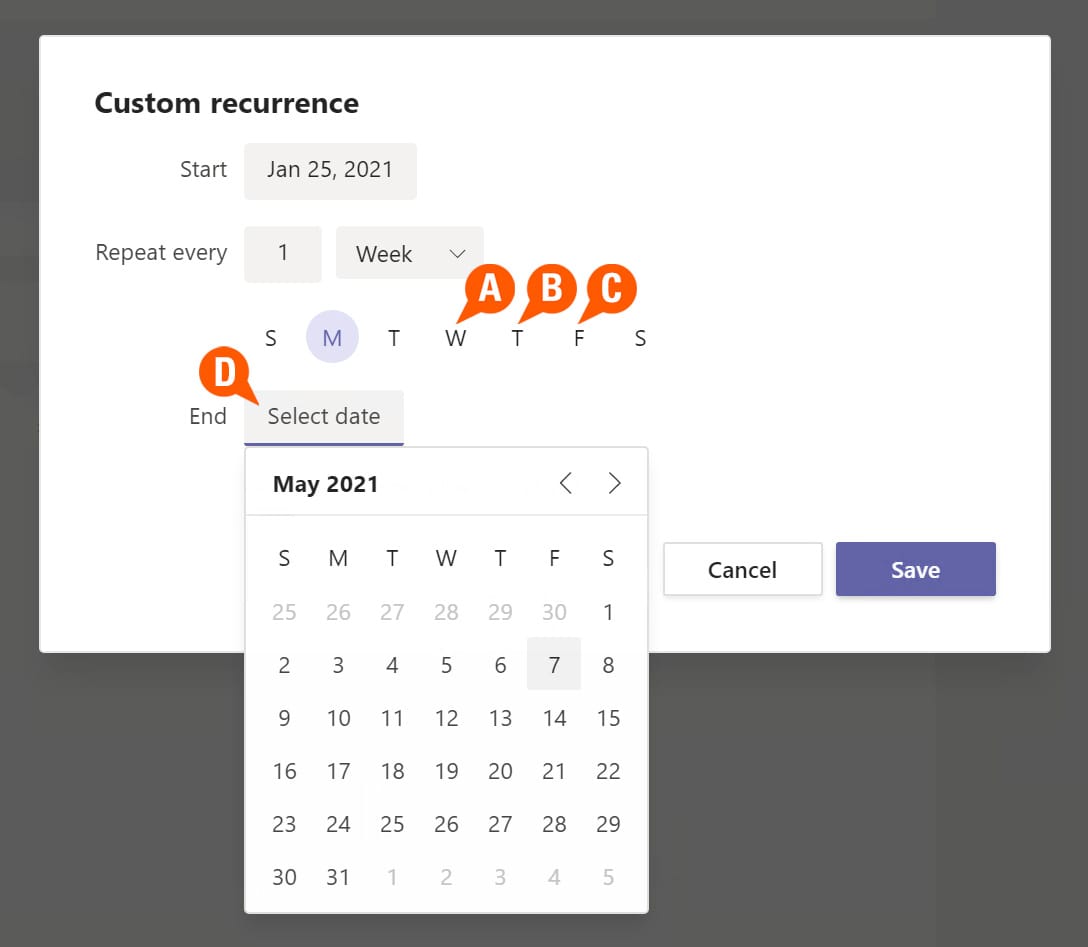Image resolution: width=1088 pixels, height=947 pixels.
Task: Toggle Friday in weekday selector
Action: (579, 338)
